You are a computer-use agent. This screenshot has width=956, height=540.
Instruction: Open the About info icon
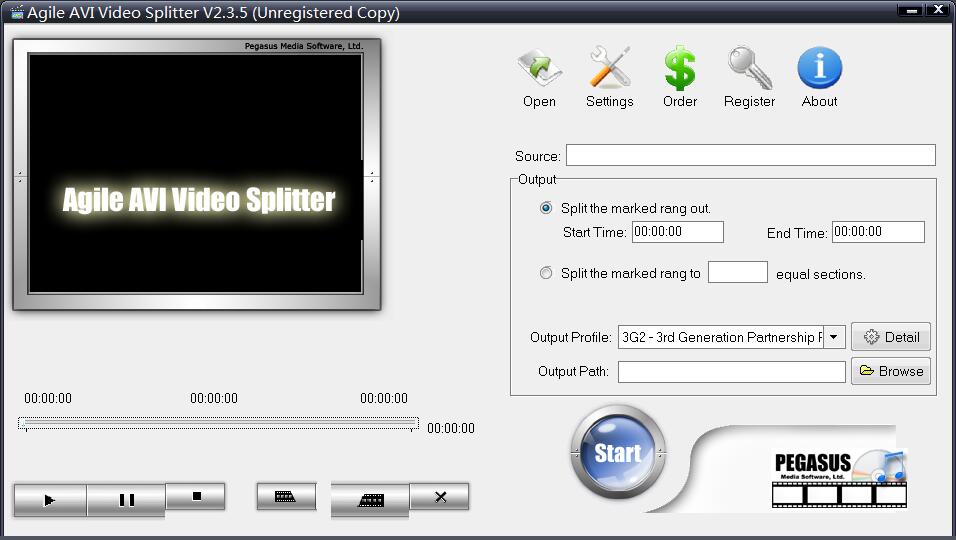coord(819,77)
